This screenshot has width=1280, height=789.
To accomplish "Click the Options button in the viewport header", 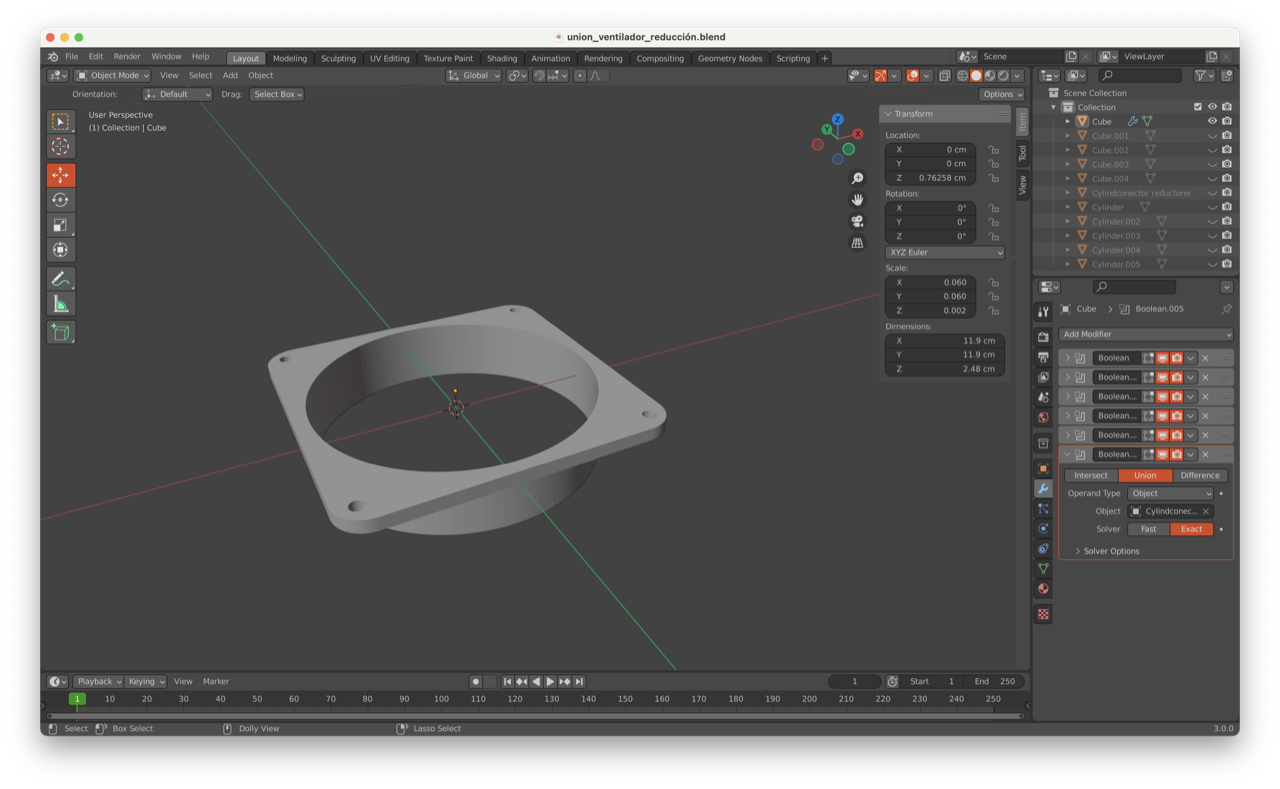I will (x=1001, y=94).
